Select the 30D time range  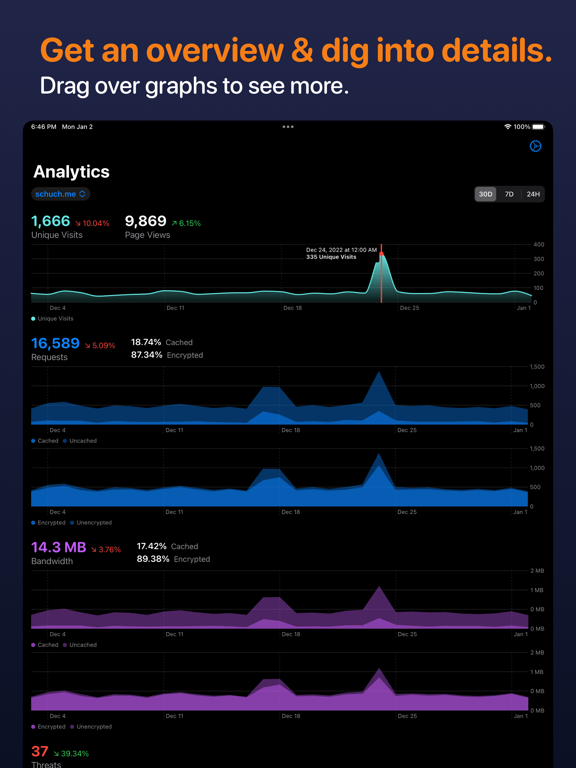click(485, 194)
